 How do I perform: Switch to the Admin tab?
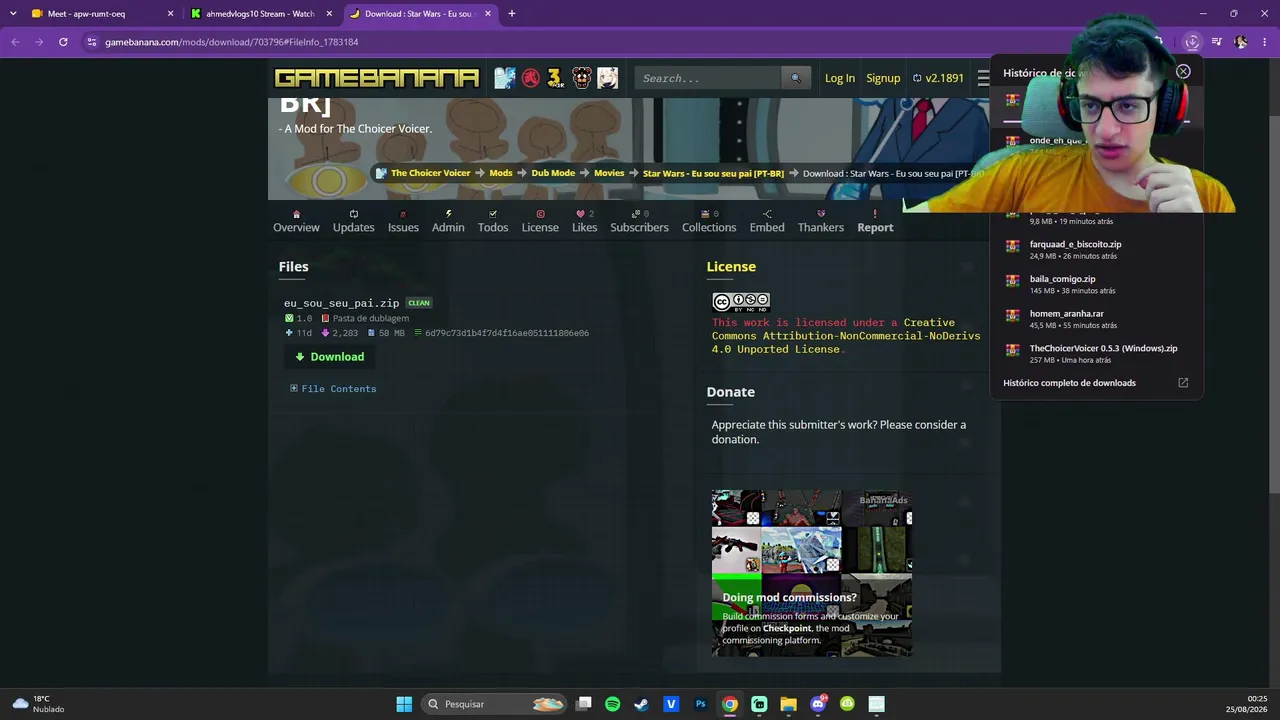point(448,221)
